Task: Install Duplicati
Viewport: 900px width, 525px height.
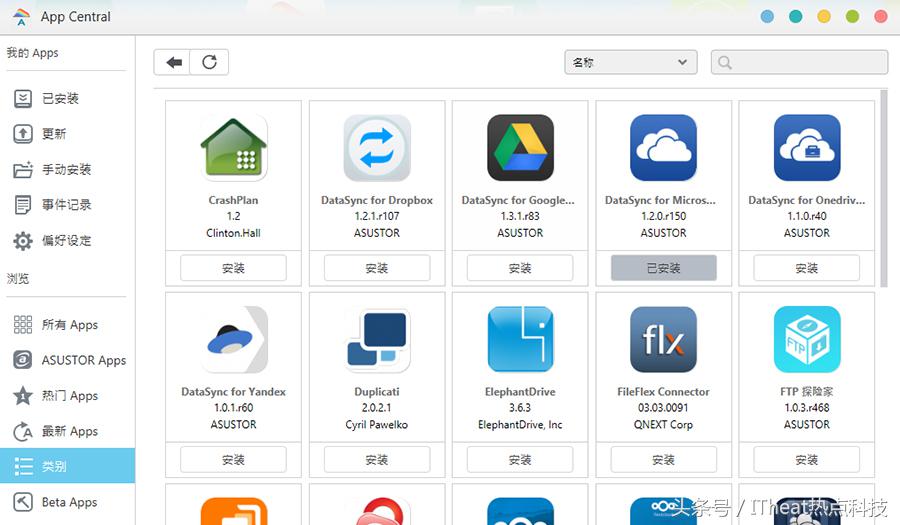Action: [x=377, y=460]
